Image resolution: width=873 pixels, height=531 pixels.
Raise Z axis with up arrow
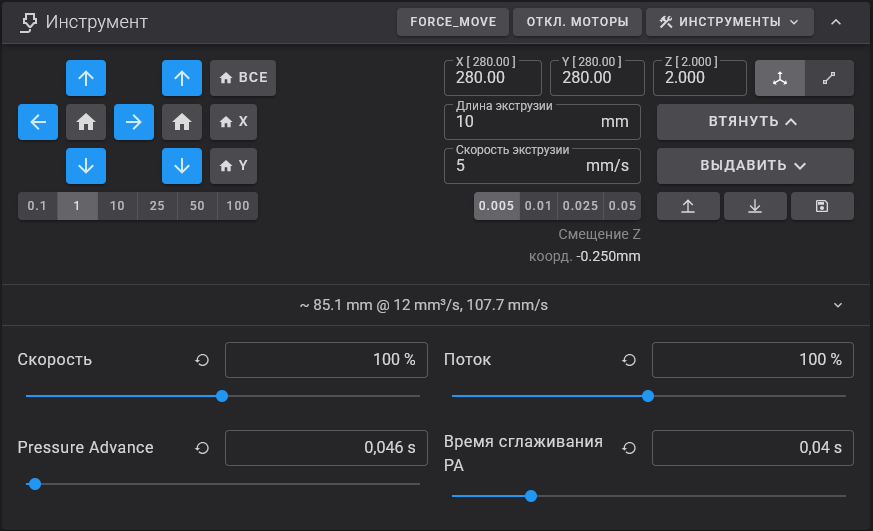(x=182, y=78)
